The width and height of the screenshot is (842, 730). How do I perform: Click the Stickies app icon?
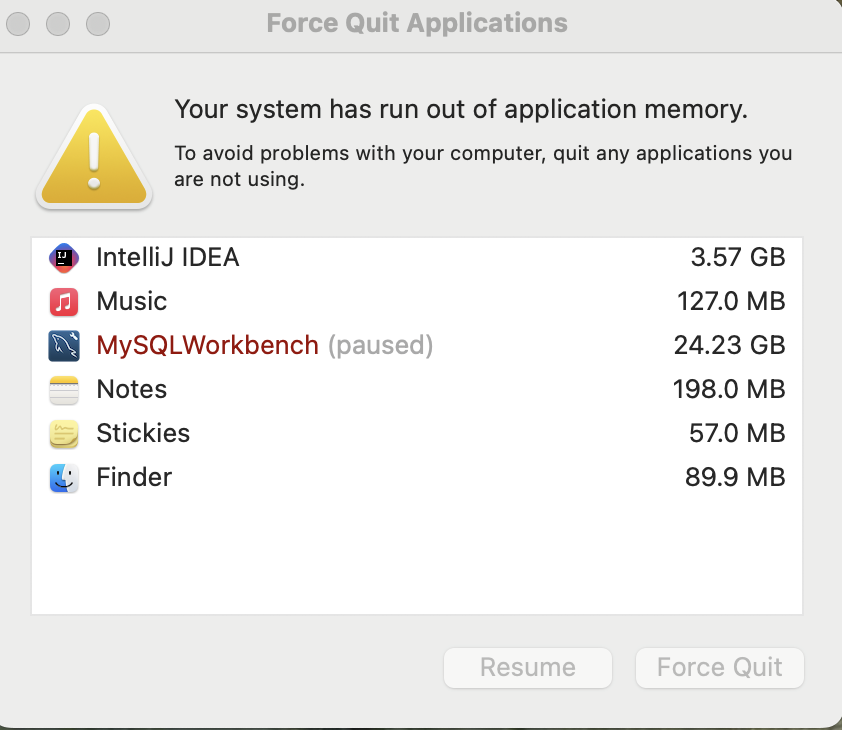[64, 434]
